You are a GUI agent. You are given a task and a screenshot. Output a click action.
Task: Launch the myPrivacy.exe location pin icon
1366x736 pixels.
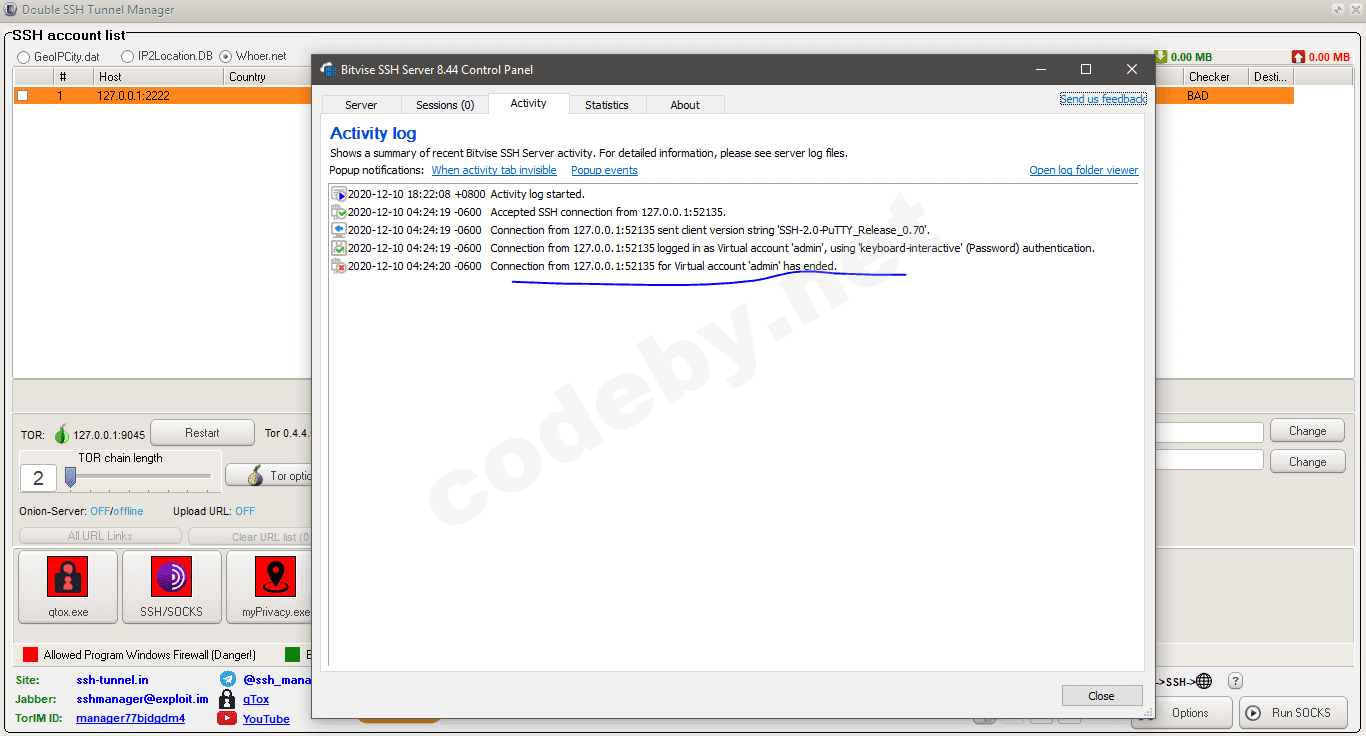(275, 577)
